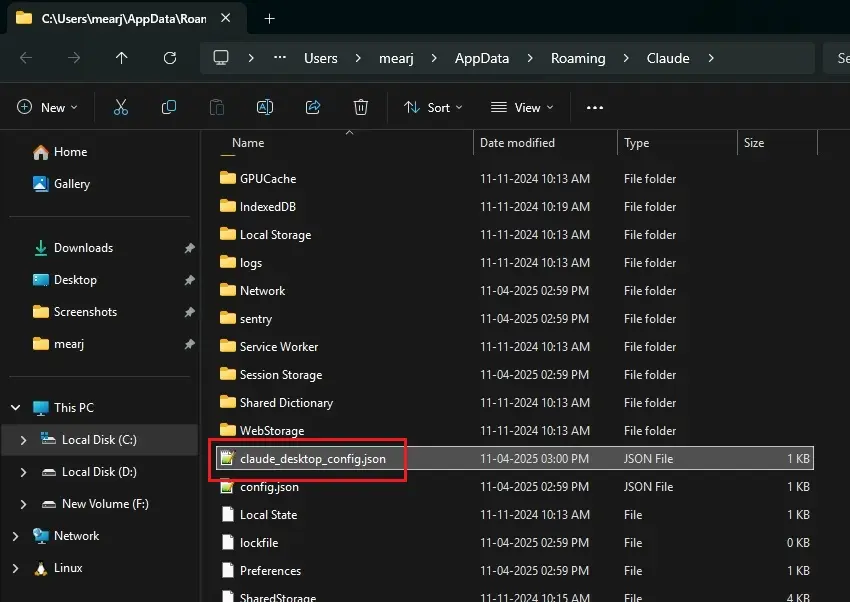This screenshot has width=850, height=602.
Task: Select claude_desktop_config.json file
Action: pos(312,459)
